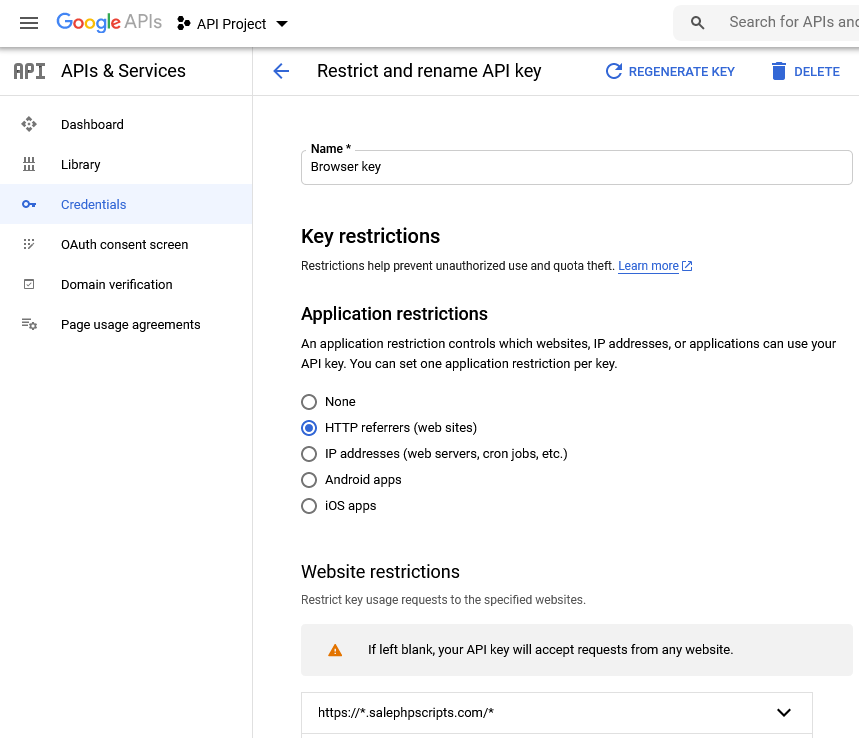The width and height of the screenshot is (859, 738).
Task: Click the Regenerate Key refresh icon
Action: [614, 71]
